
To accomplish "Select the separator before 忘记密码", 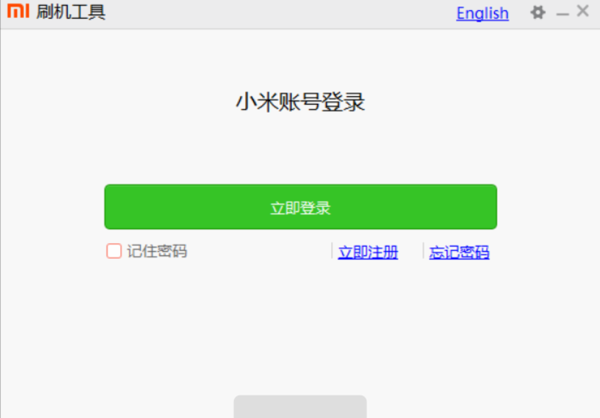I will coord(423,251).
